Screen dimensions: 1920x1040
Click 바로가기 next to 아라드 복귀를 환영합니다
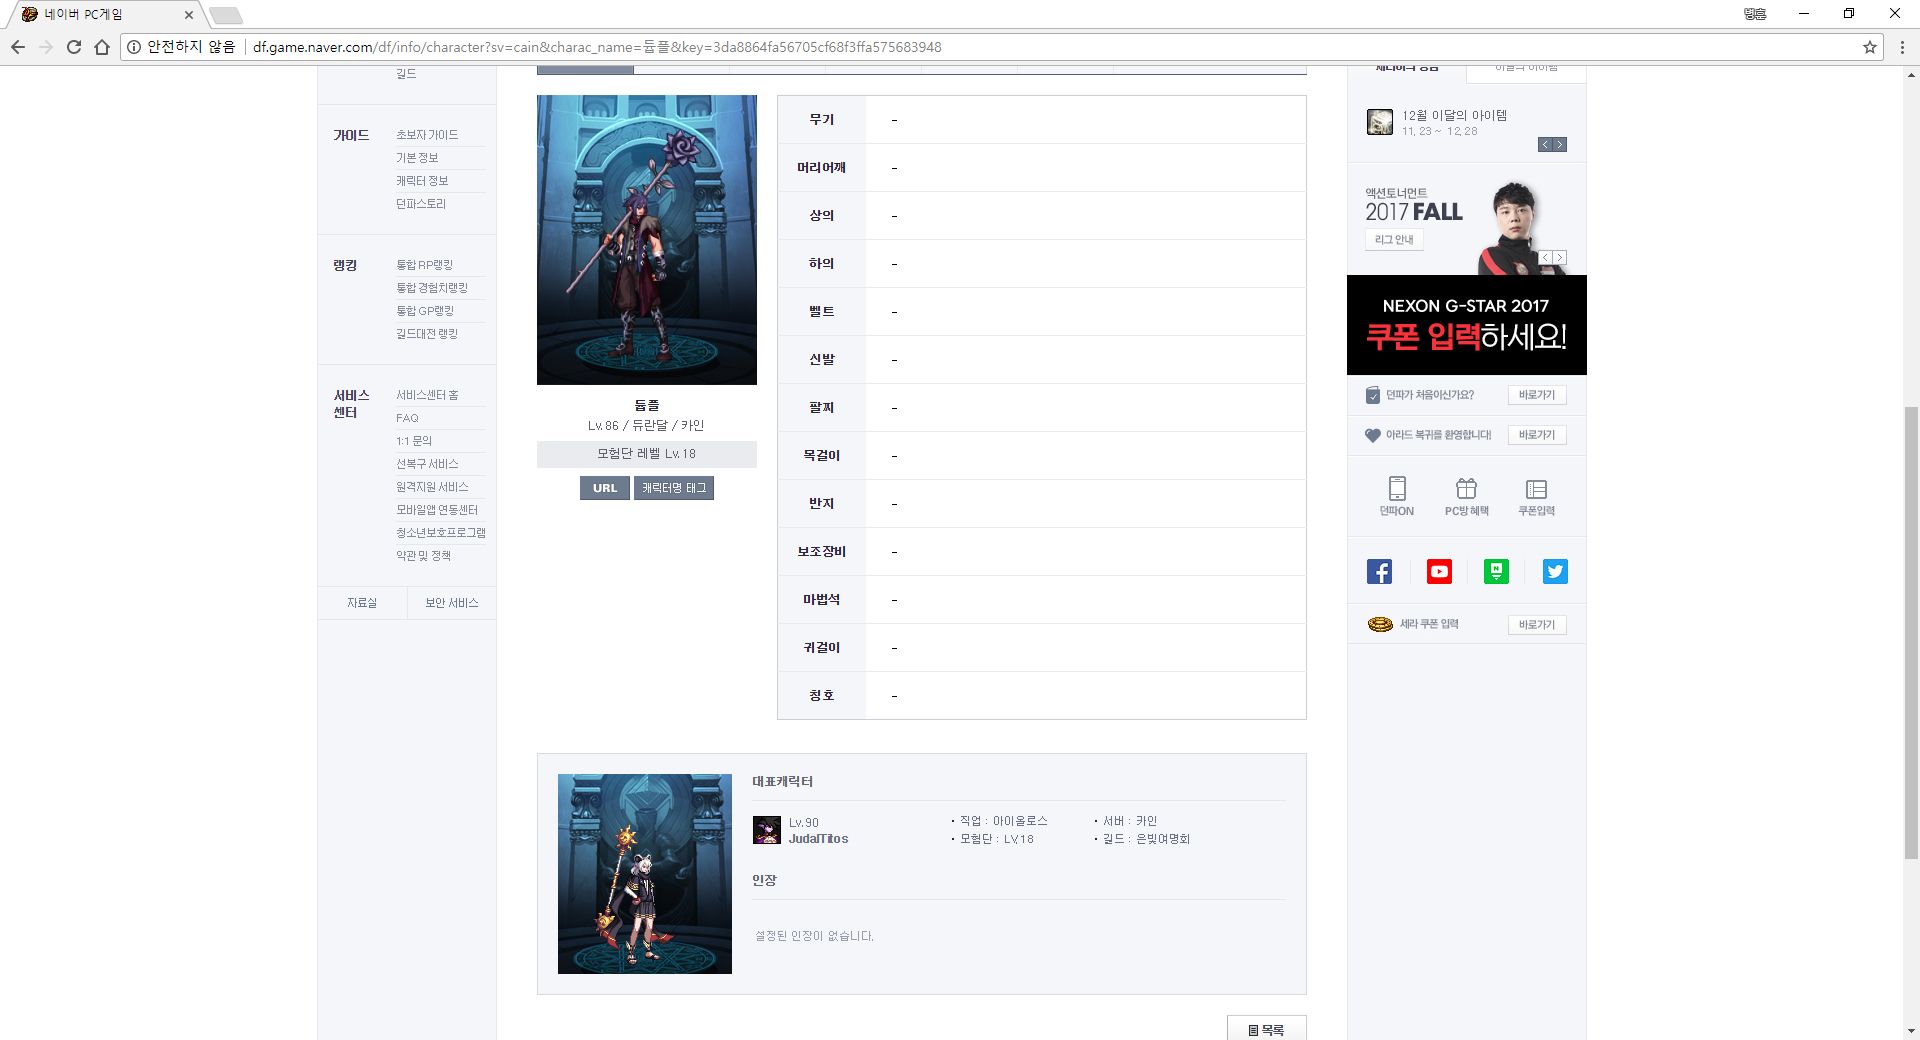1537,435
